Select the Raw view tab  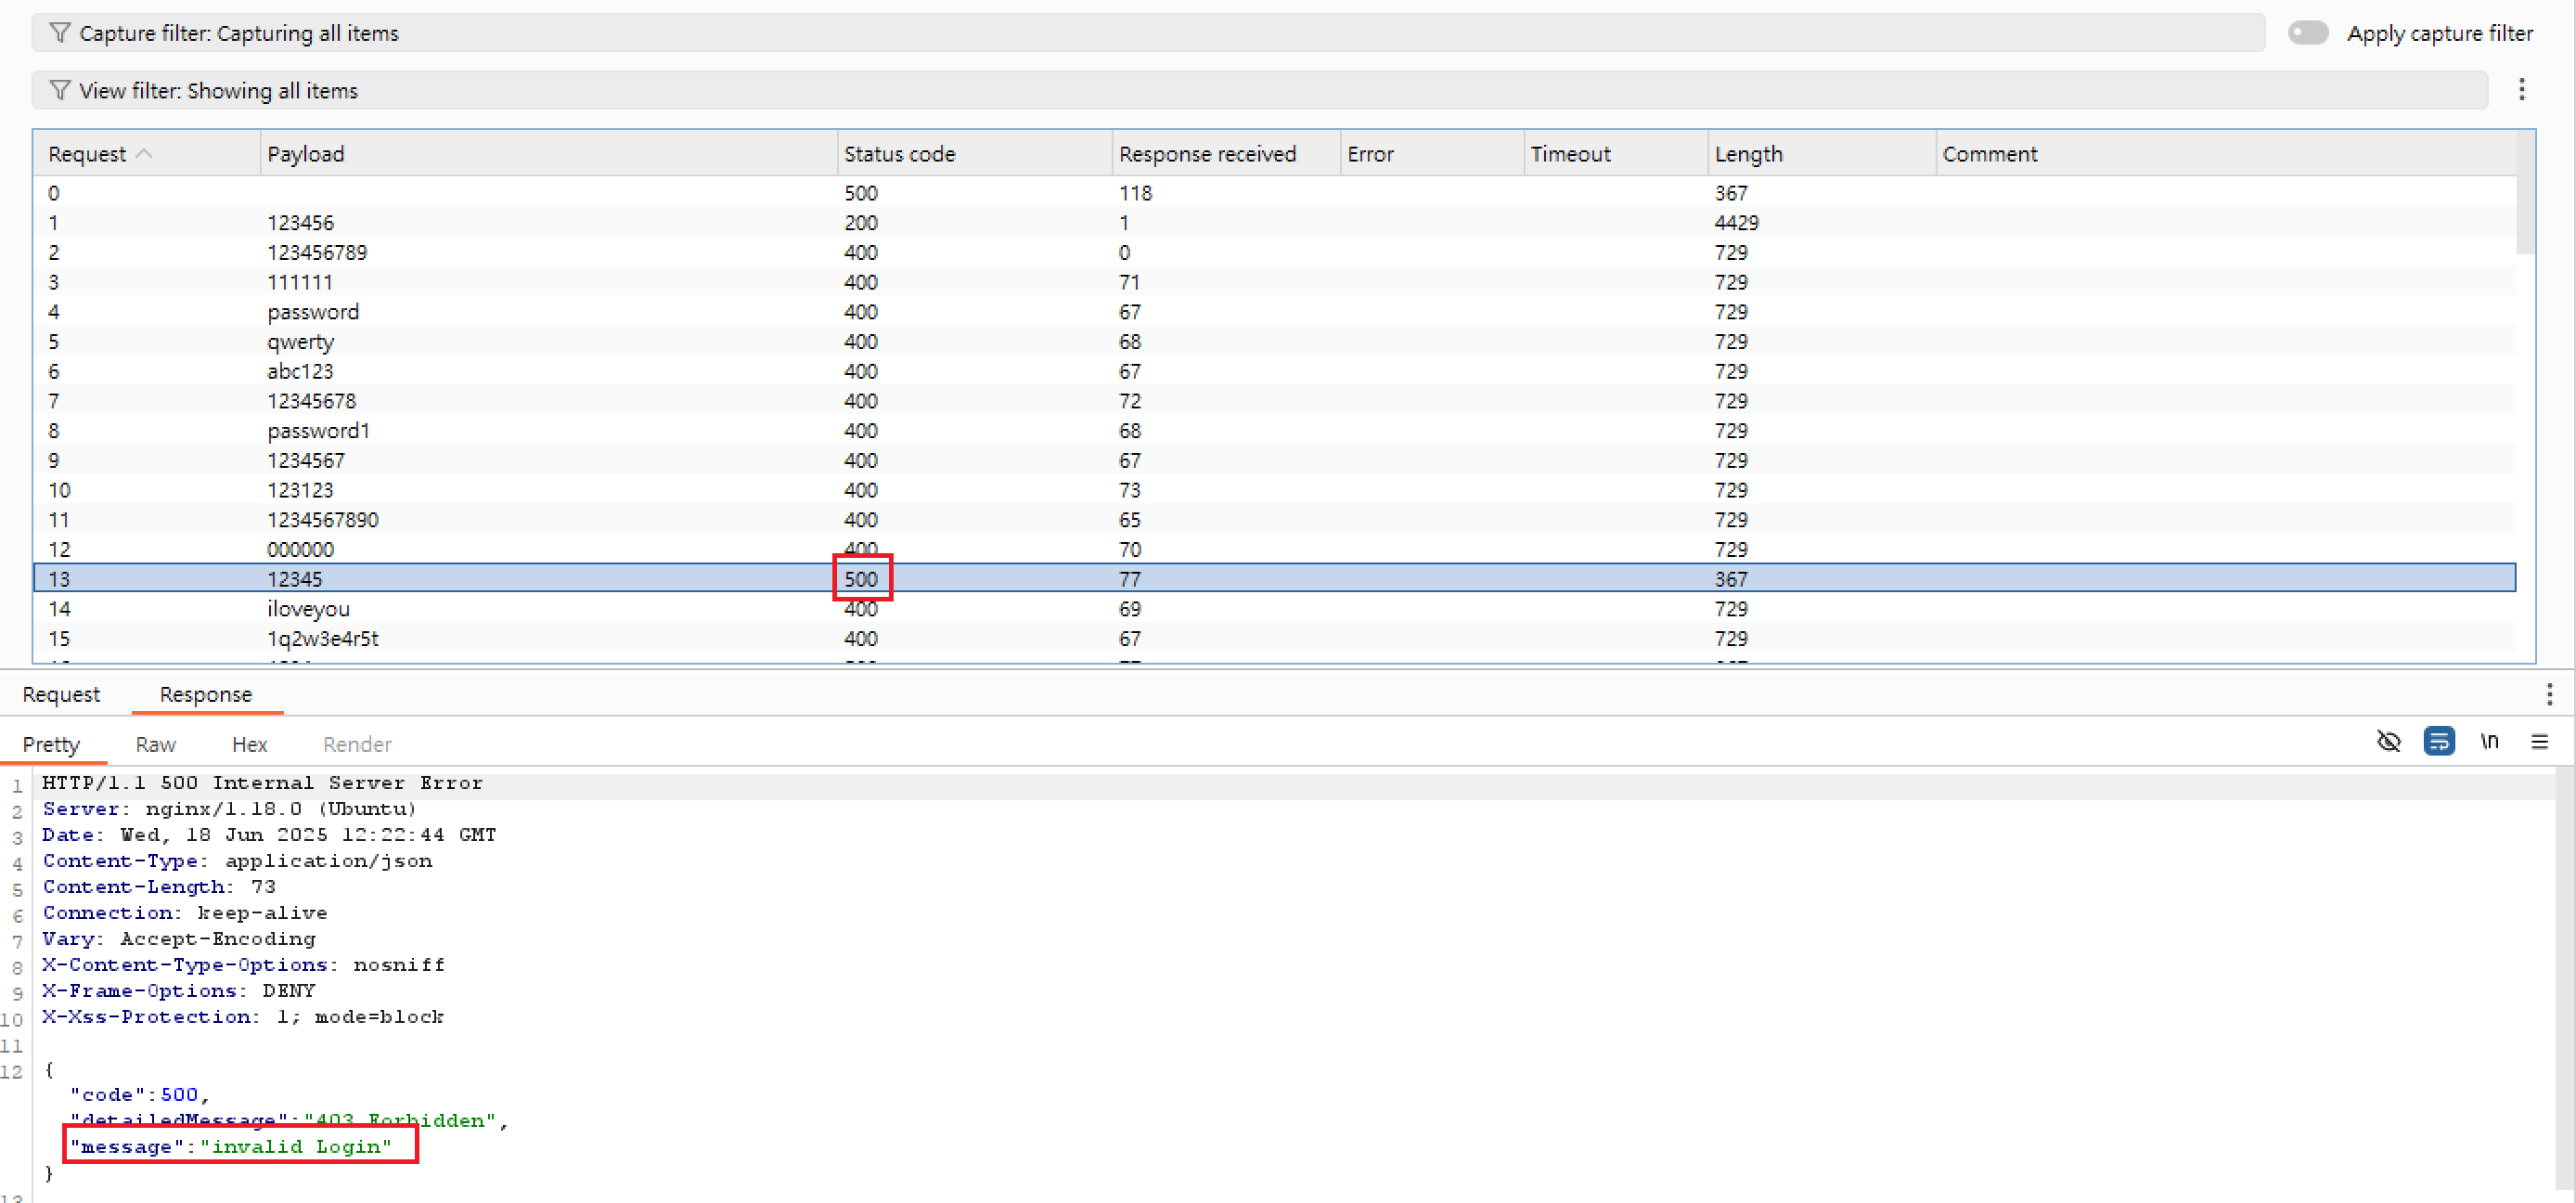[x=156, y=744]
